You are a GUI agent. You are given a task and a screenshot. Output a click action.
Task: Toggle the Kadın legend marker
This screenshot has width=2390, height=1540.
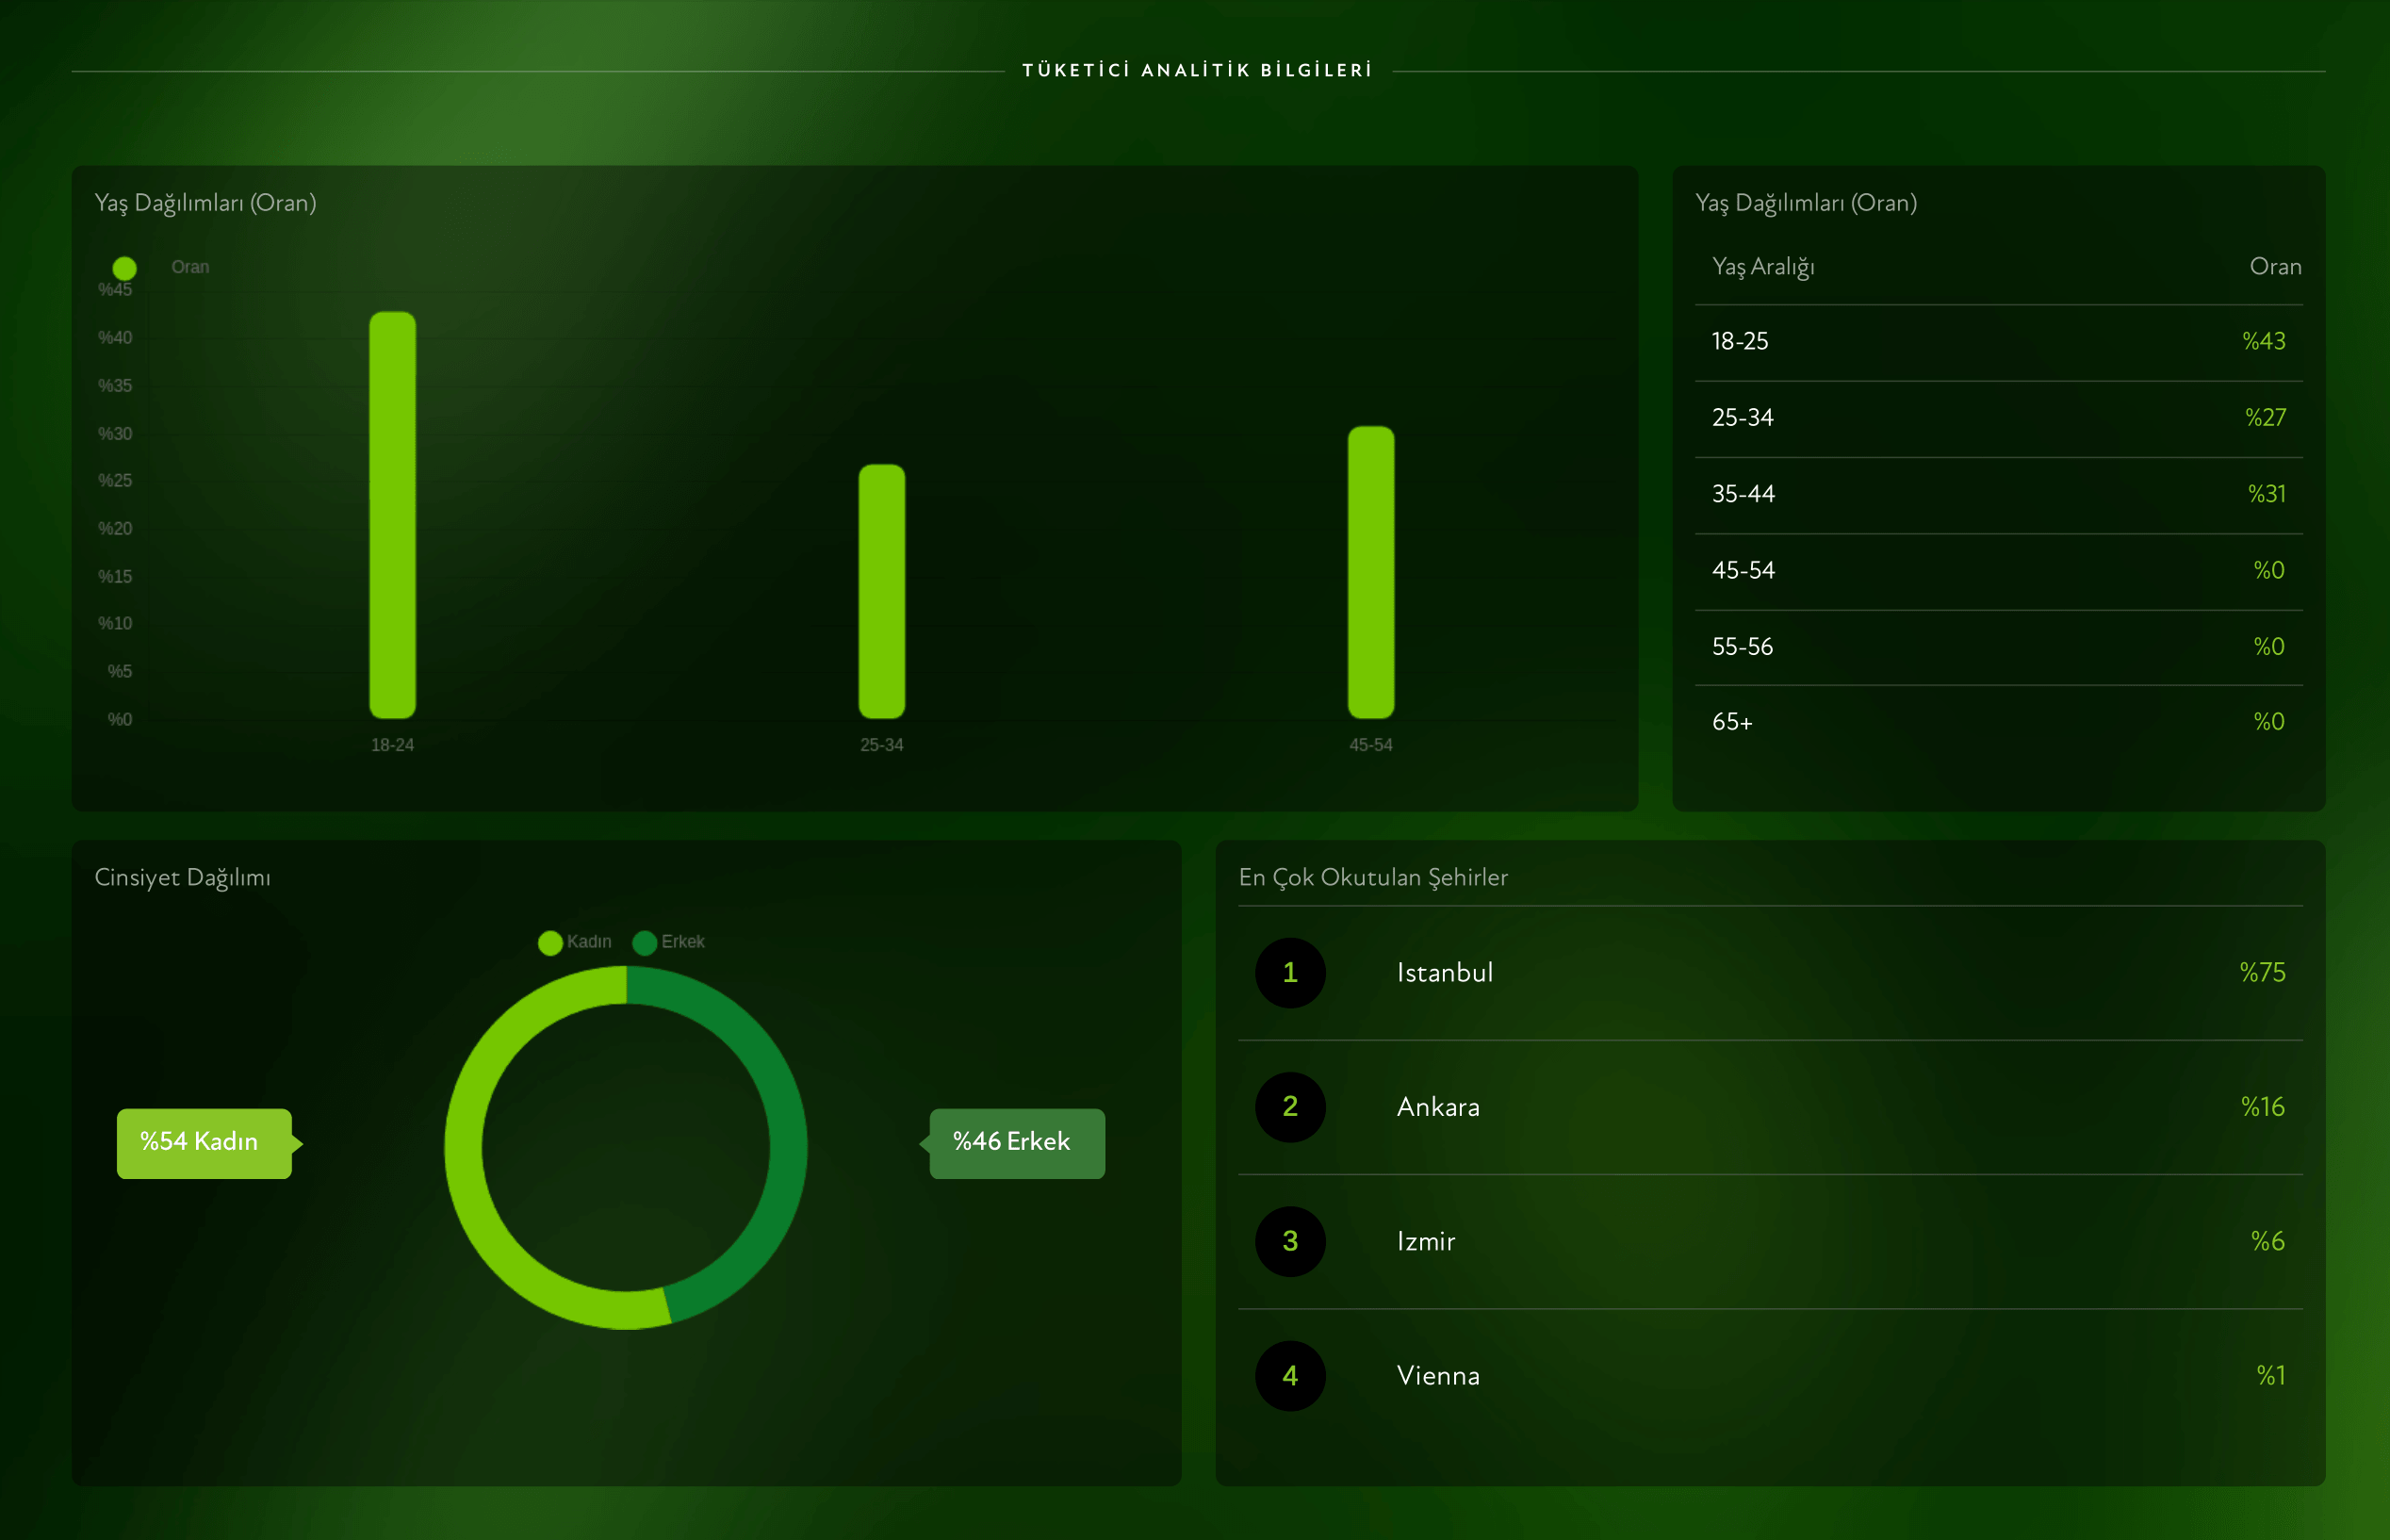pos(549,943)
